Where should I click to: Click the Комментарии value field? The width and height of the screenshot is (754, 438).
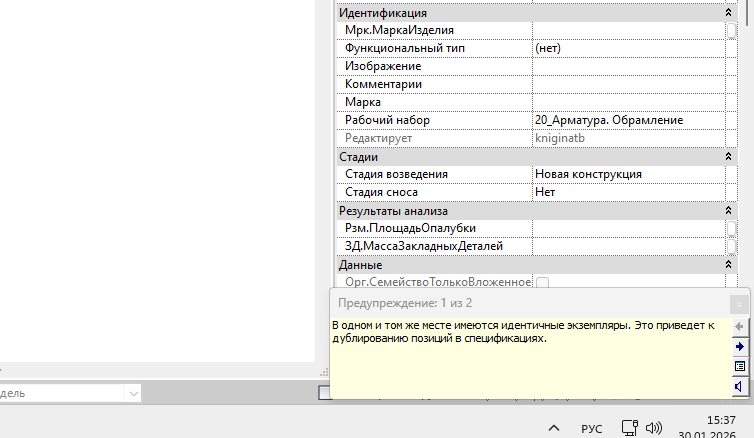click(628, 84)
